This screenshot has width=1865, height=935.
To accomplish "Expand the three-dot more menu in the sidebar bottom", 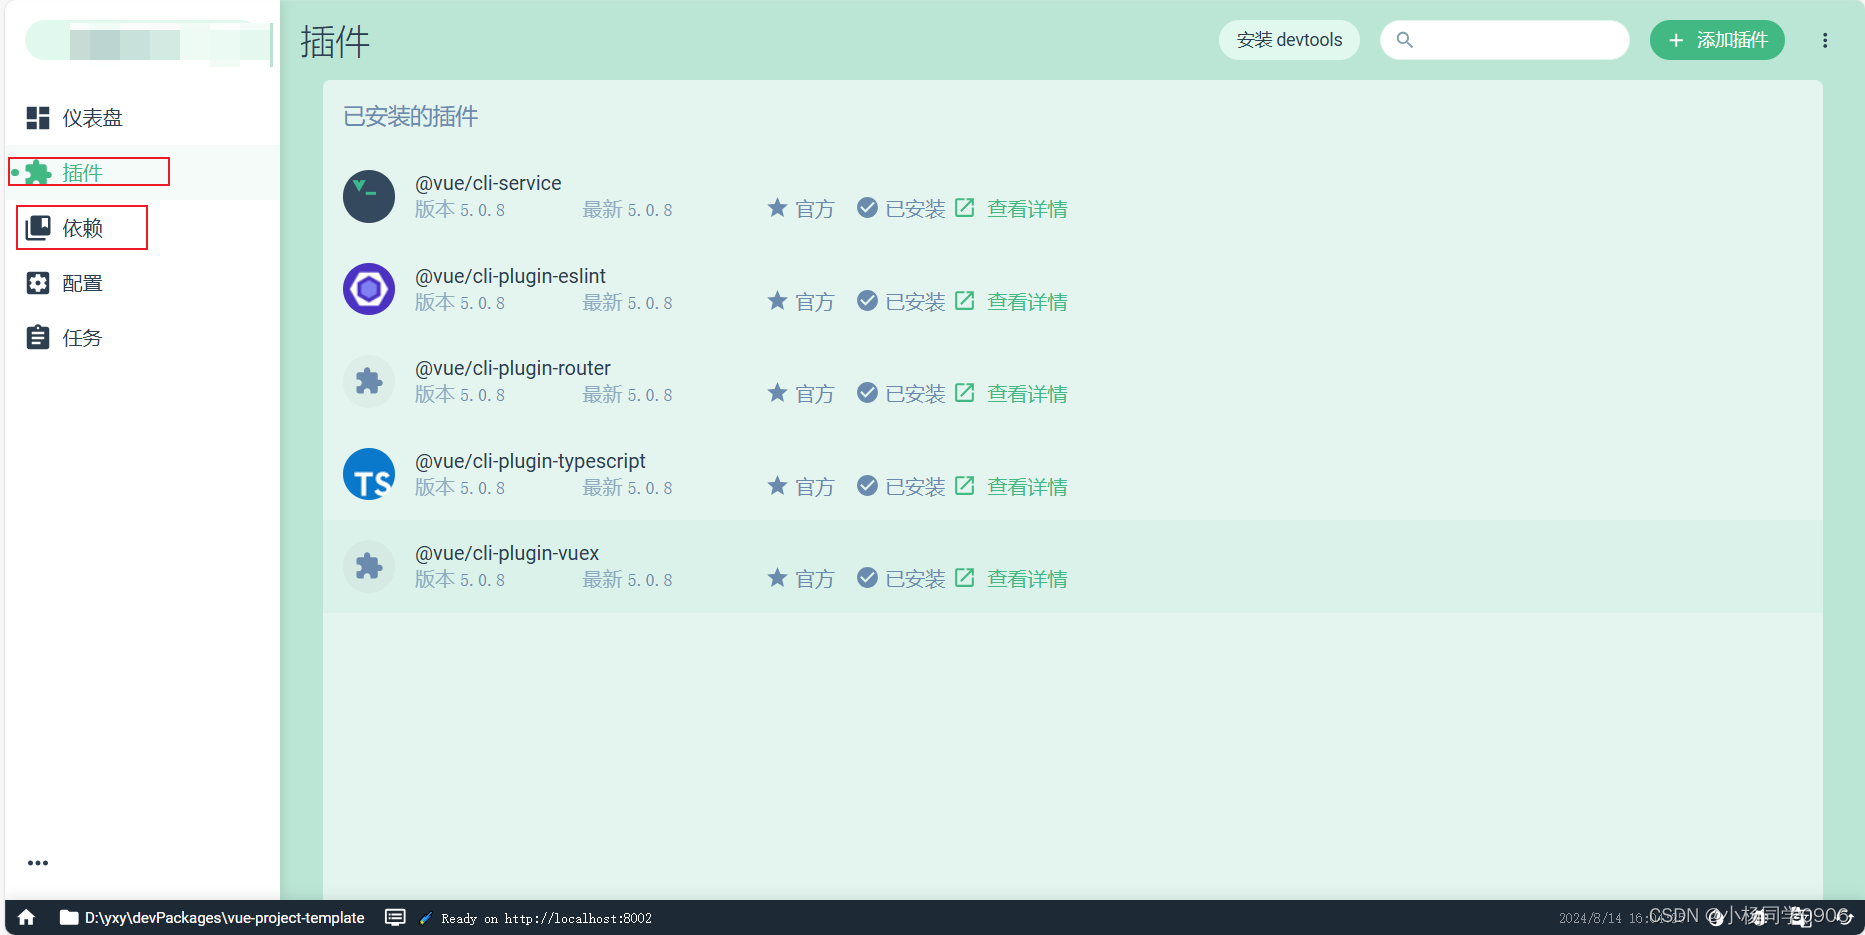I will tap(38, 863).
